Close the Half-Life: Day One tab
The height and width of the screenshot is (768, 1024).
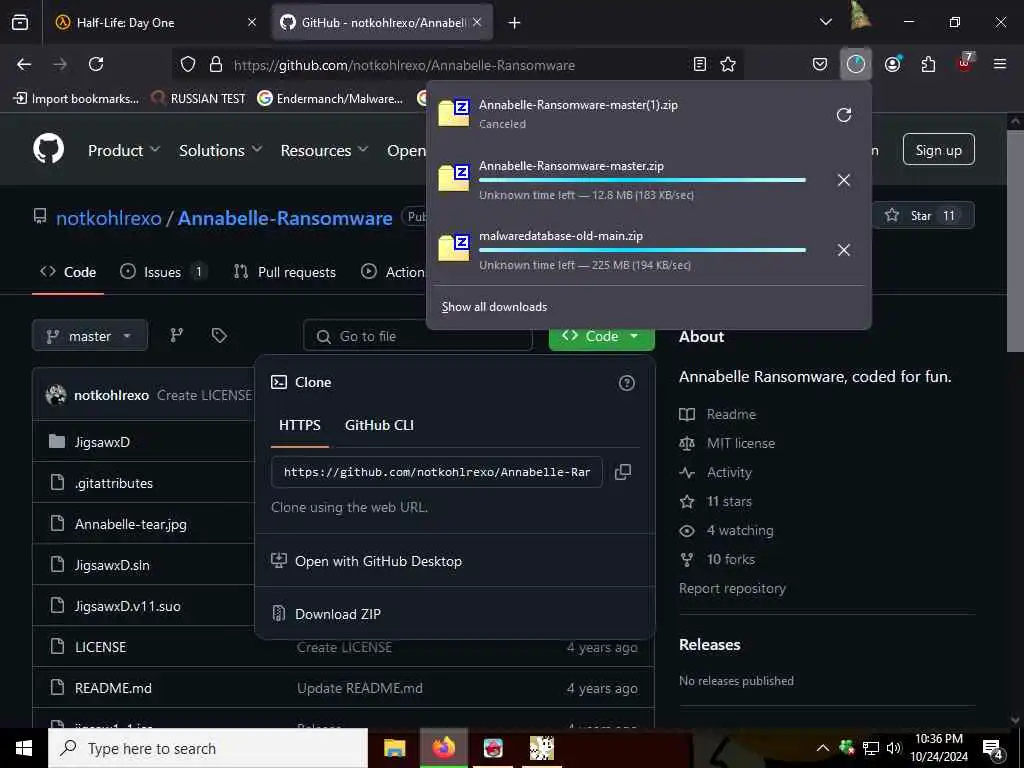point(251,22)
